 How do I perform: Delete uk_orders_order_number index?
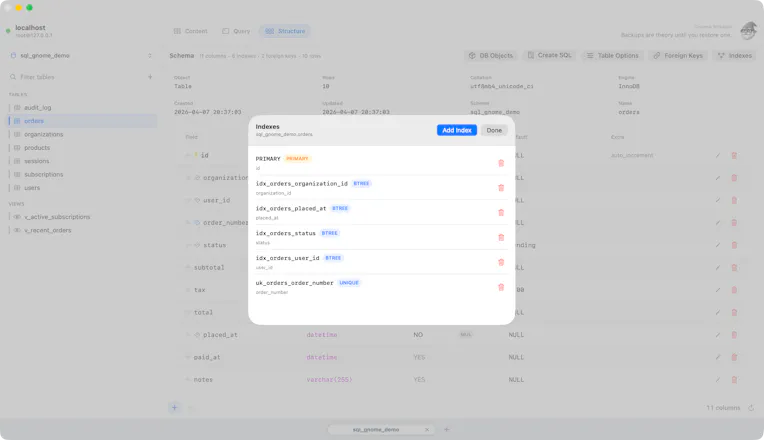[x=501, y=287]
